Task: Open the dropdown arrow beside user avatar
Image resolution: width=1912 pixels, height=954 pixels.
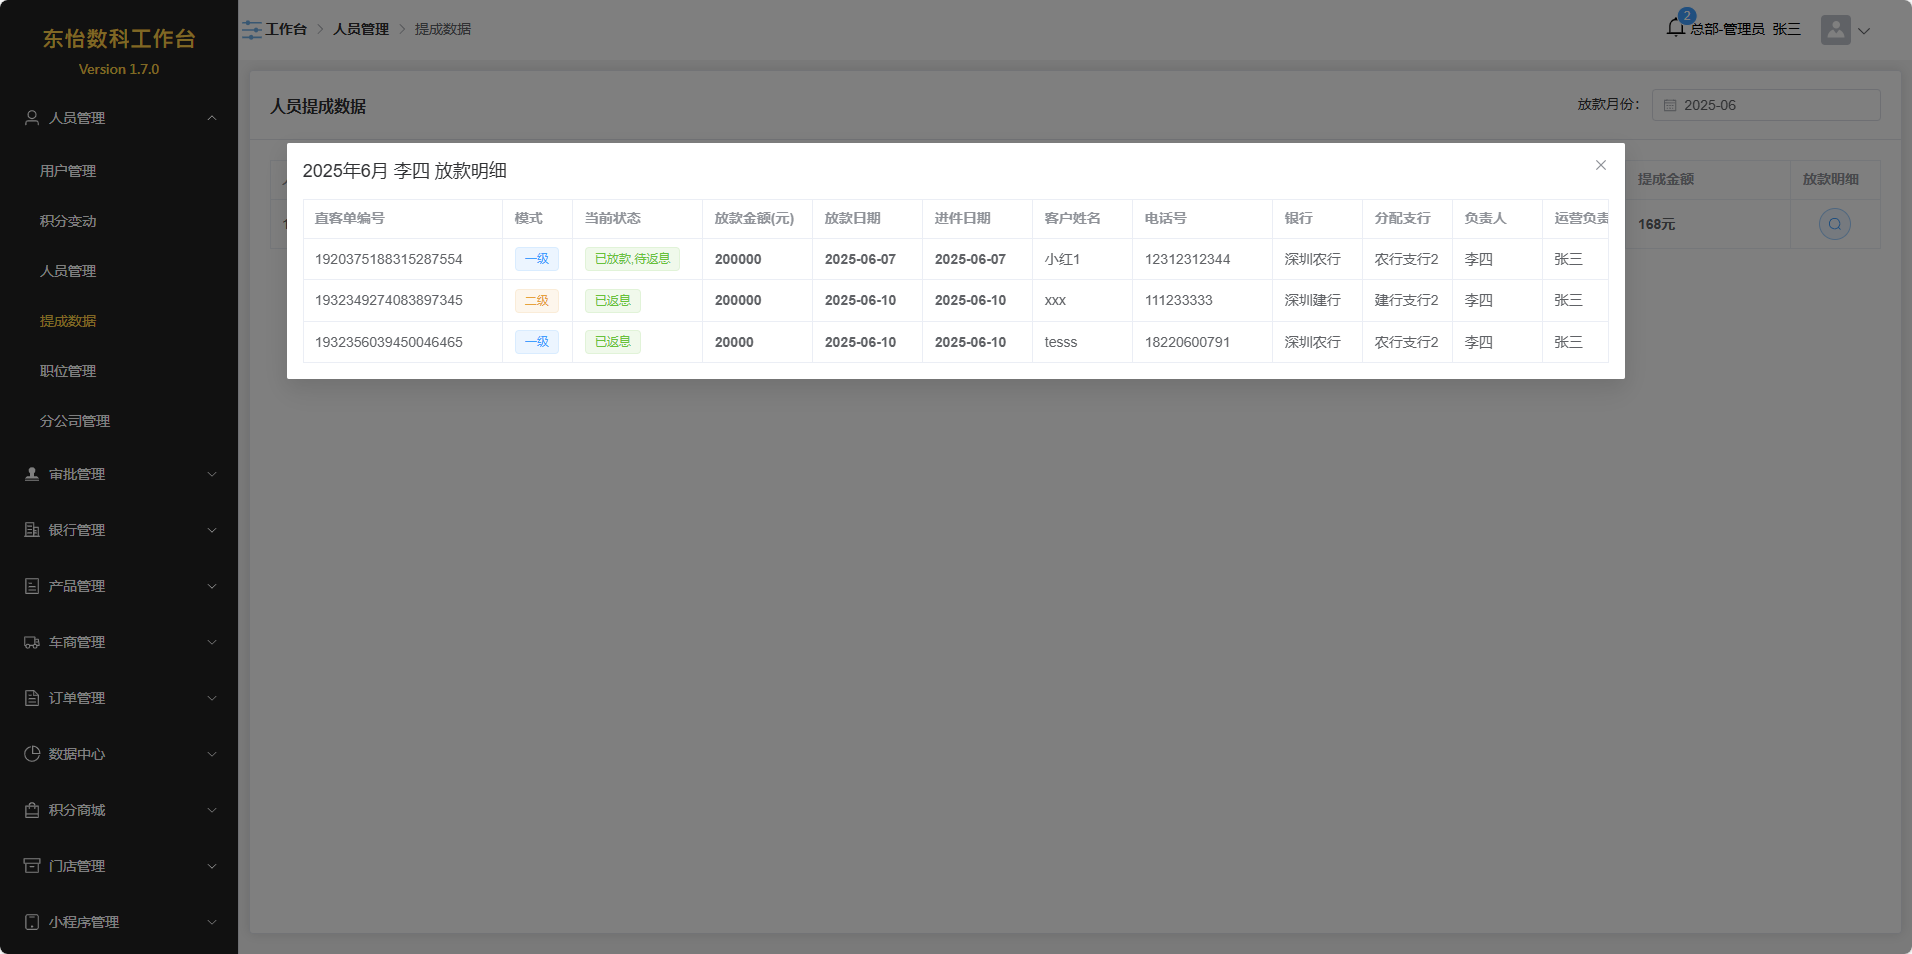Action: [1864, 31]
